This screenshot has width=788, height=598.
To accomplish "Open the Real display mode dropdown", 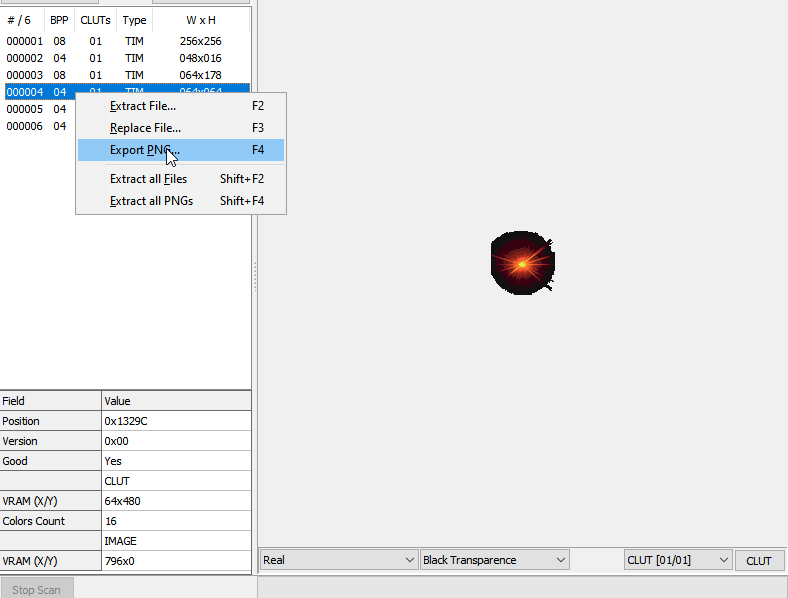I will (x=338, y=560).
